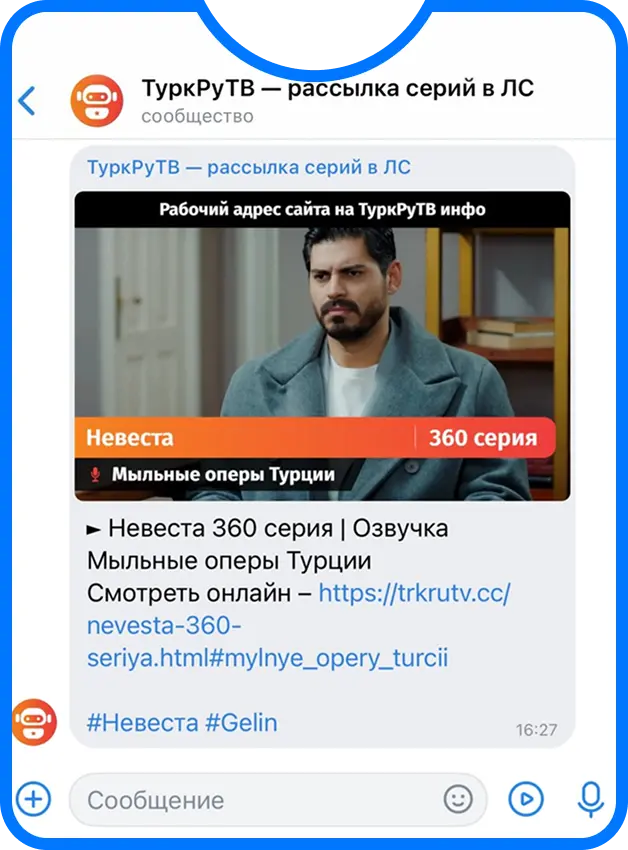Tap the Невеста orange title banner
The width and height of the screenshot is (628, 850).
244,437
